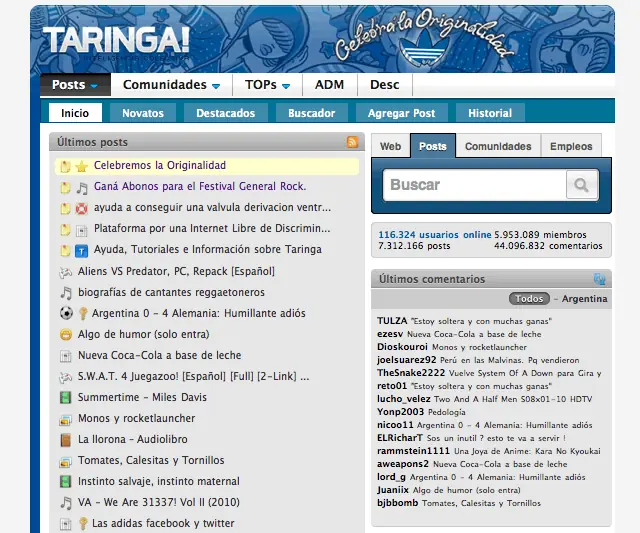Click the image icon beside Tomates, Calesitas

[x=66, y=461]
